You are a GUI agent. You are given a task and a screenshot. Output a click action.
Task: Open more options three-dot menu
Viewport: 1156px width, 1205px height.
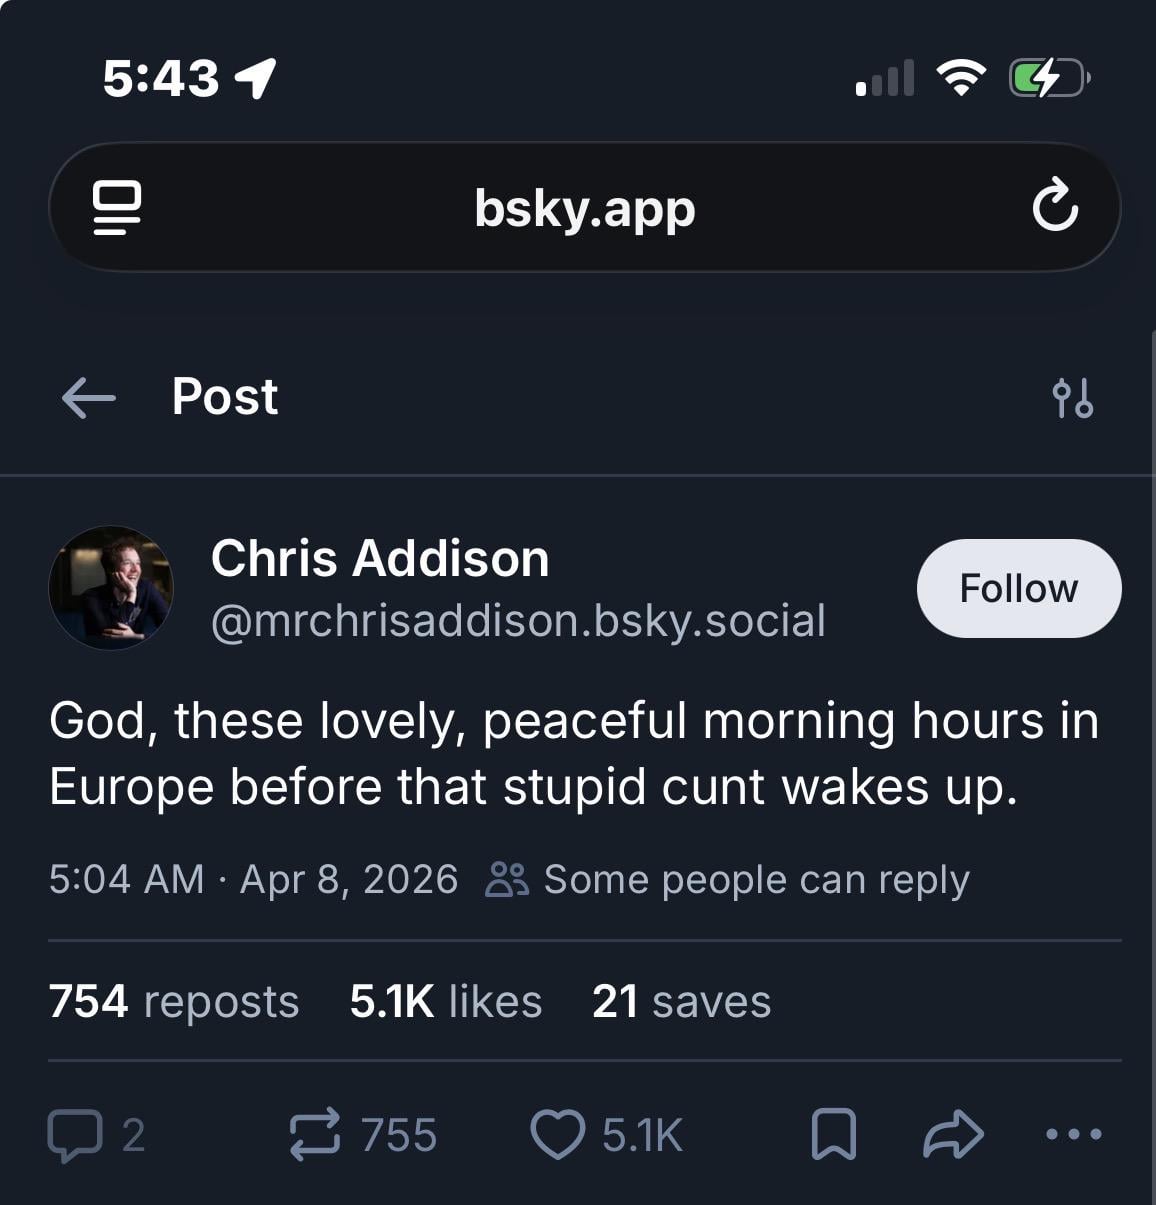[1073, 1135]
